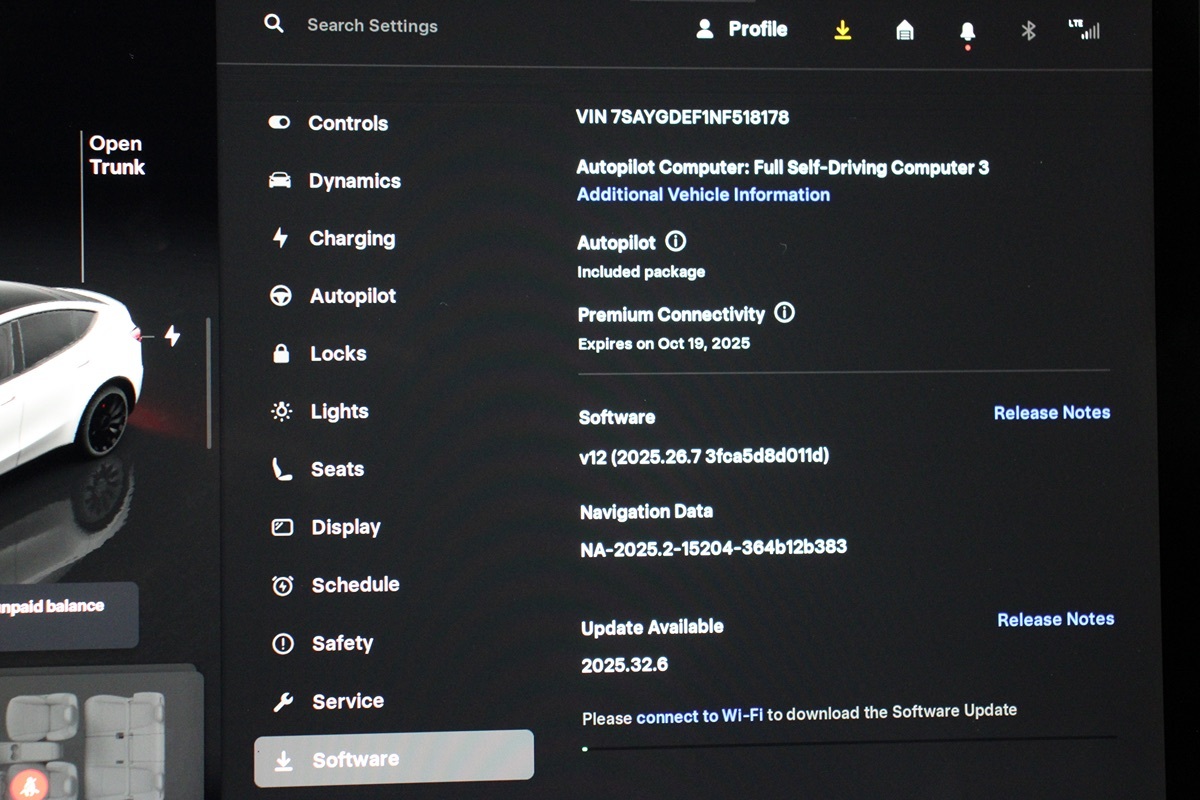Open the garage door HomeLink icon
The image size is (1200, 800).
point(905,31)
